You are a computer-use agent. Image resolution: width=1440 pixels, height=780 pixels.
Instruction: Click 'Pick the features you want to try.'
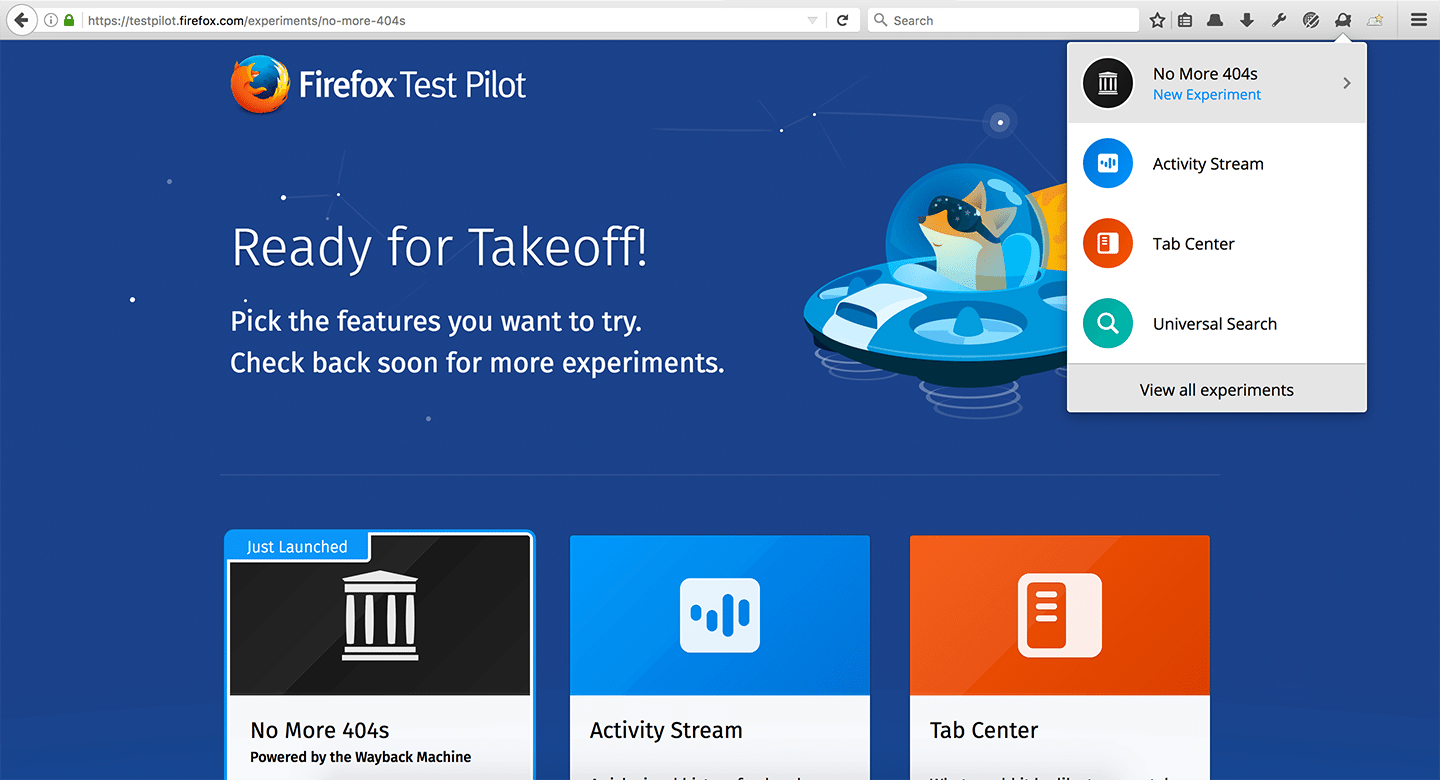tap(436, 321)
